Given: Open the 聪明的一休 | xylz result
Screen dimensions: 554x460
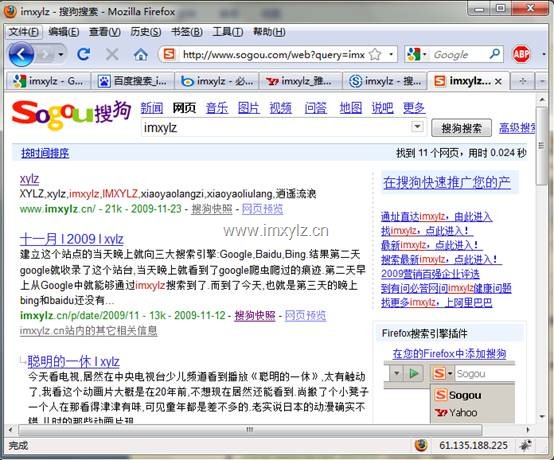Looking at the screenshot, I should pyautogui.click(x=73, y=361).
